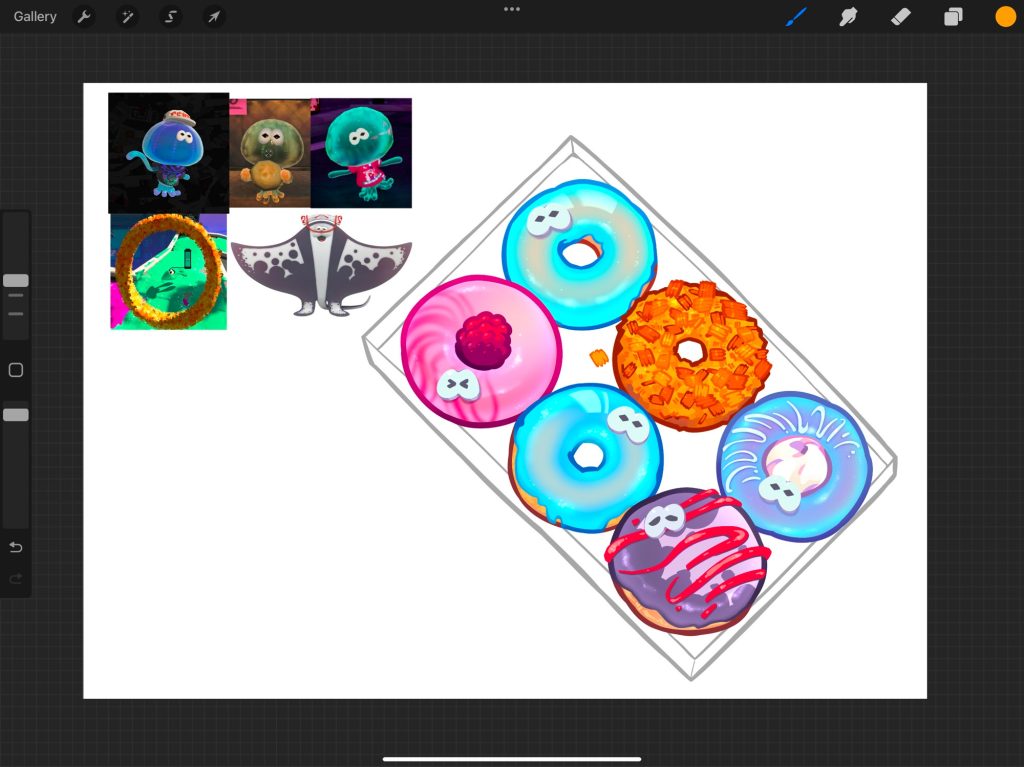1024x767 pixels.
Task: Tap the purple donut with red drizzle
Action: pyautogui.click(x=688, y=562)
